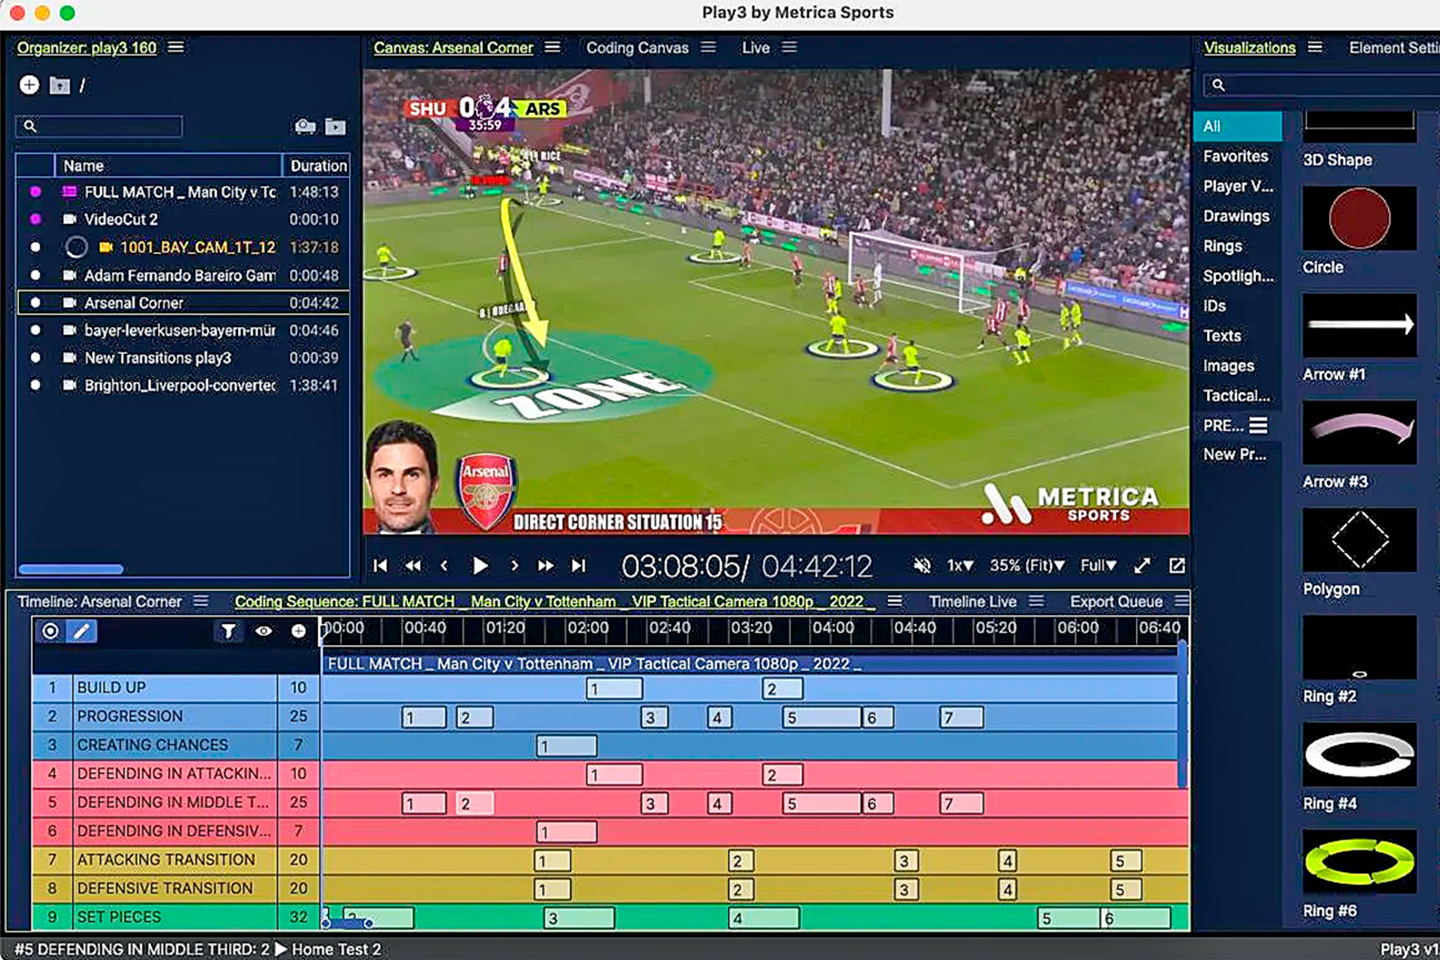The height and width of the screenshot is (960, 1440).
Task: Select the Images visualizations category
Action: (x=1229, y=366)
